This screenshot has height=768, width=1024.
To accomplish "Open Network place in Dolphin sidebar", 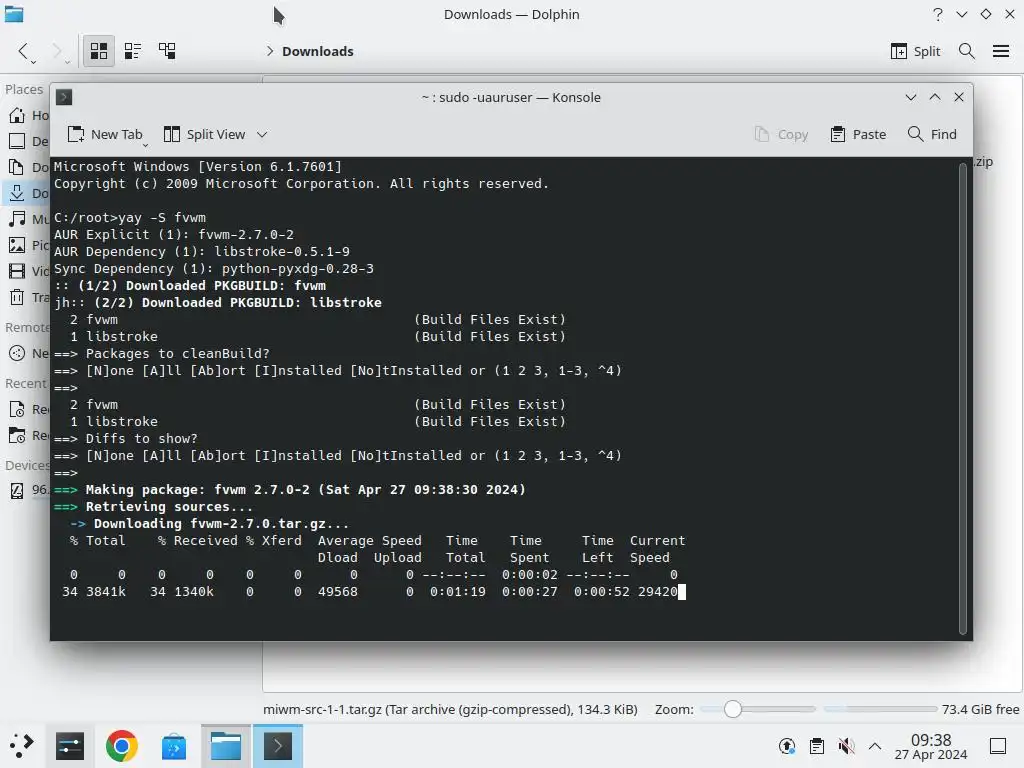I will (29, 353).
